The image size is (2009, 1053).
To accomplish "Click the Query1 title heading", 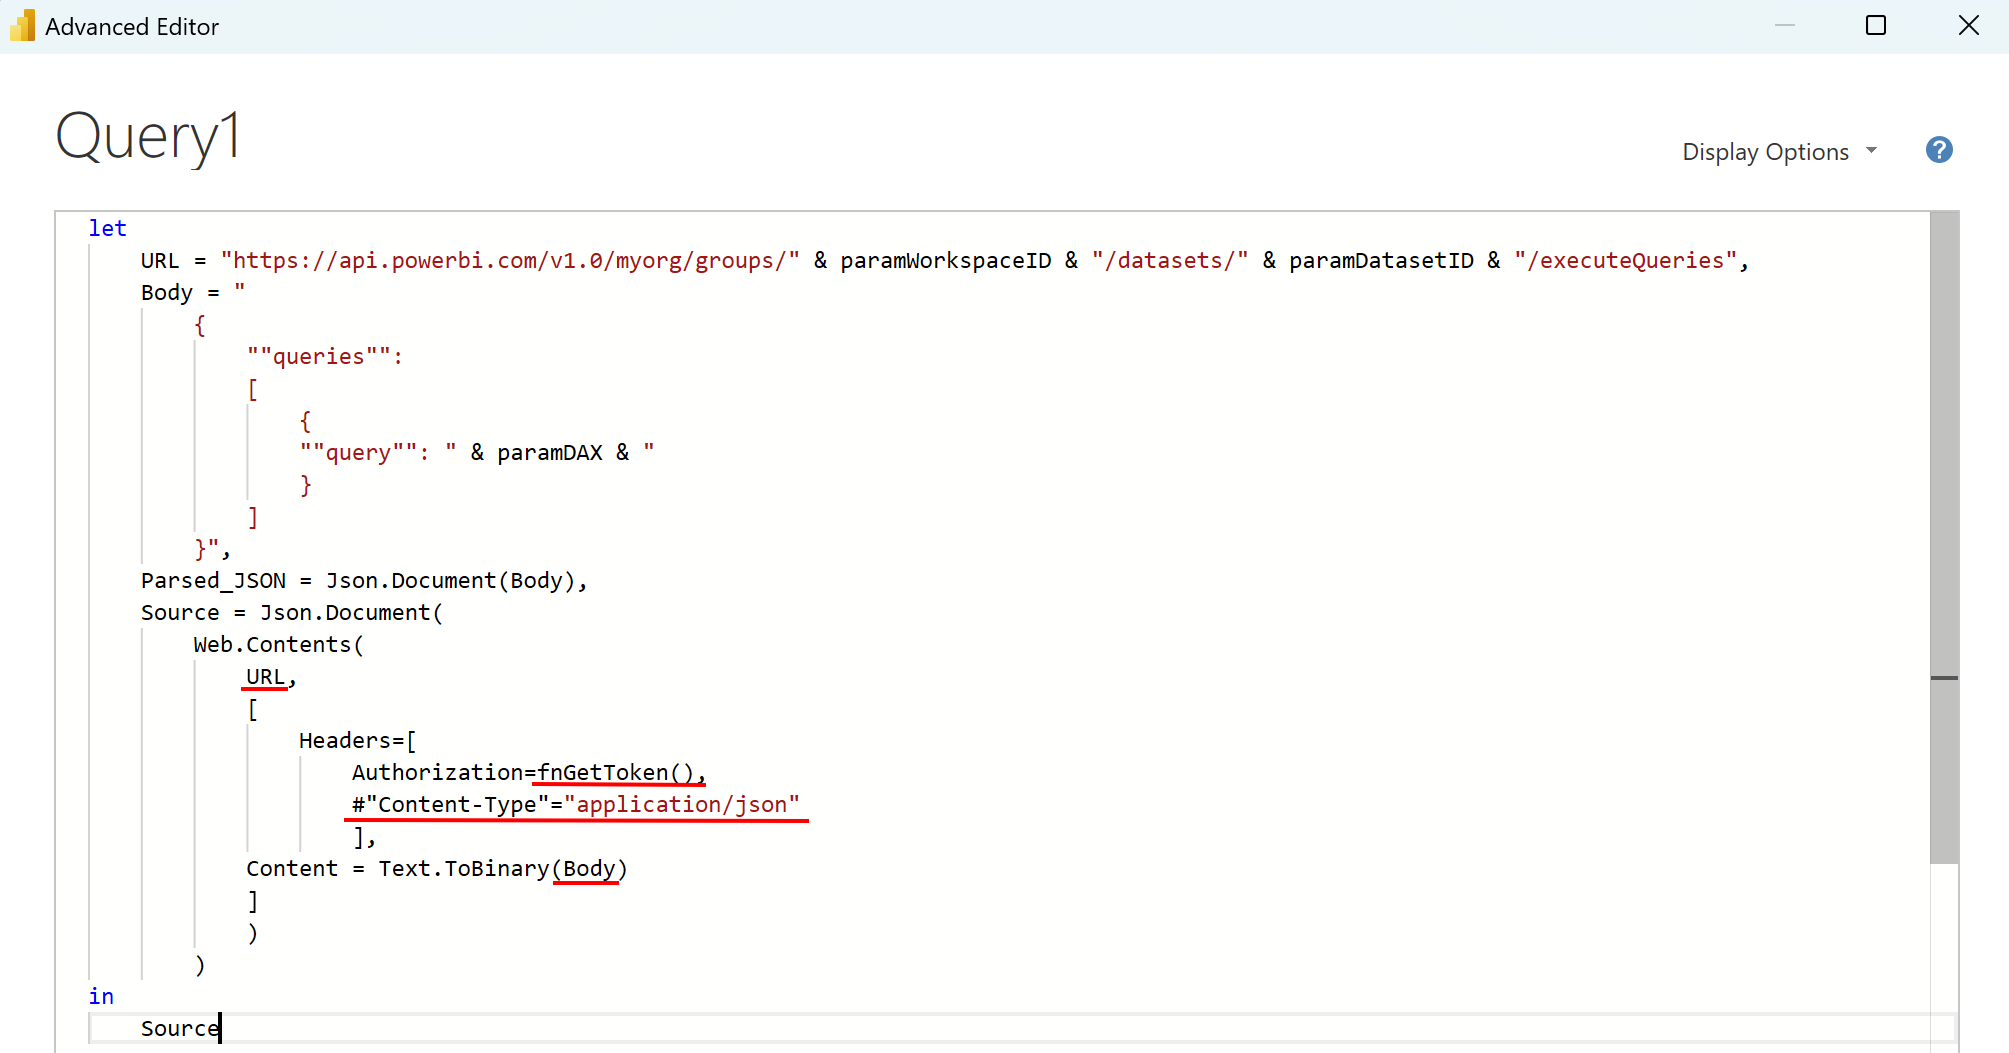I will pyautogui.click(x=148, y=137).
